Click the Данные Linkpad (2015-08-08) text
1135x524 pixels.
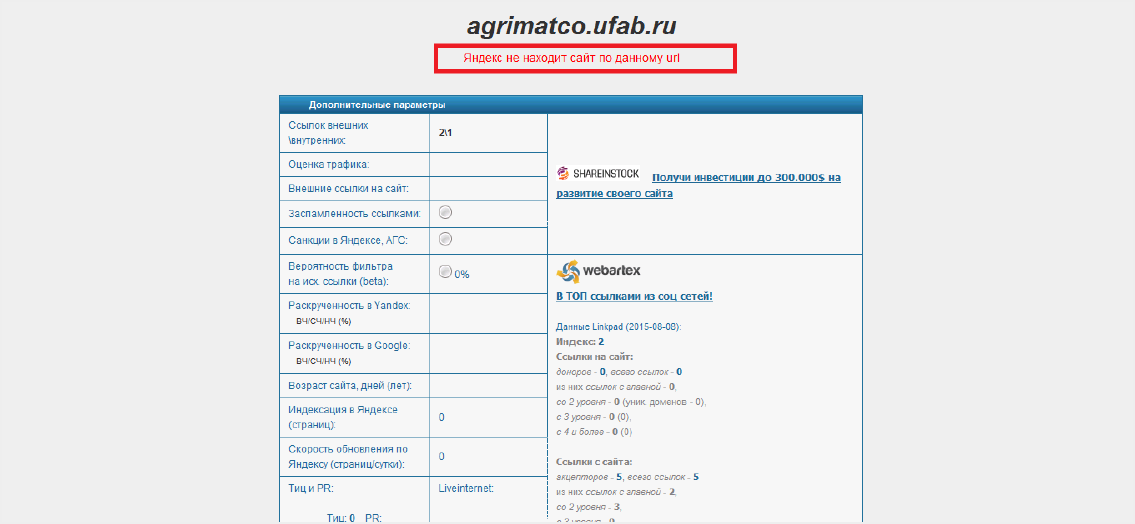click(x=619, y=327)
